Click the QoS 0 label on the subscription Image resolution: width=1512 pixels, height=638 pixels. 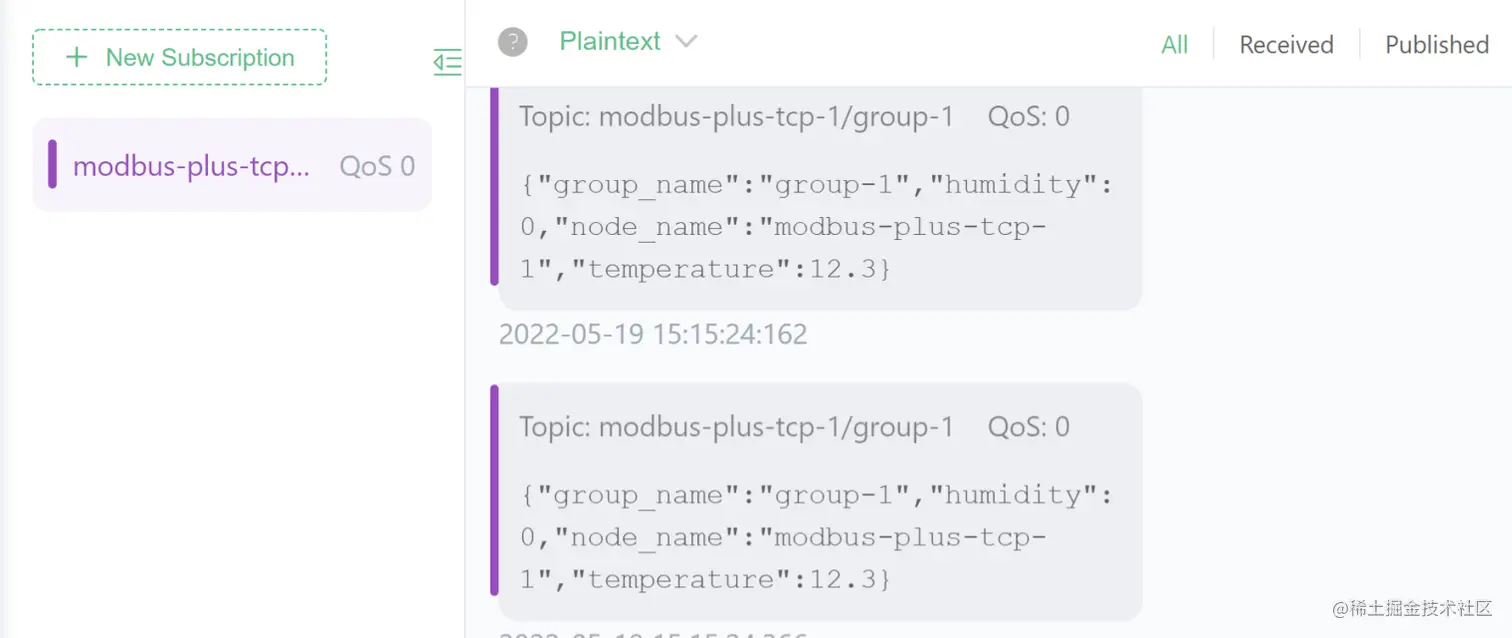pyautogui.click(x=377, y=165)
